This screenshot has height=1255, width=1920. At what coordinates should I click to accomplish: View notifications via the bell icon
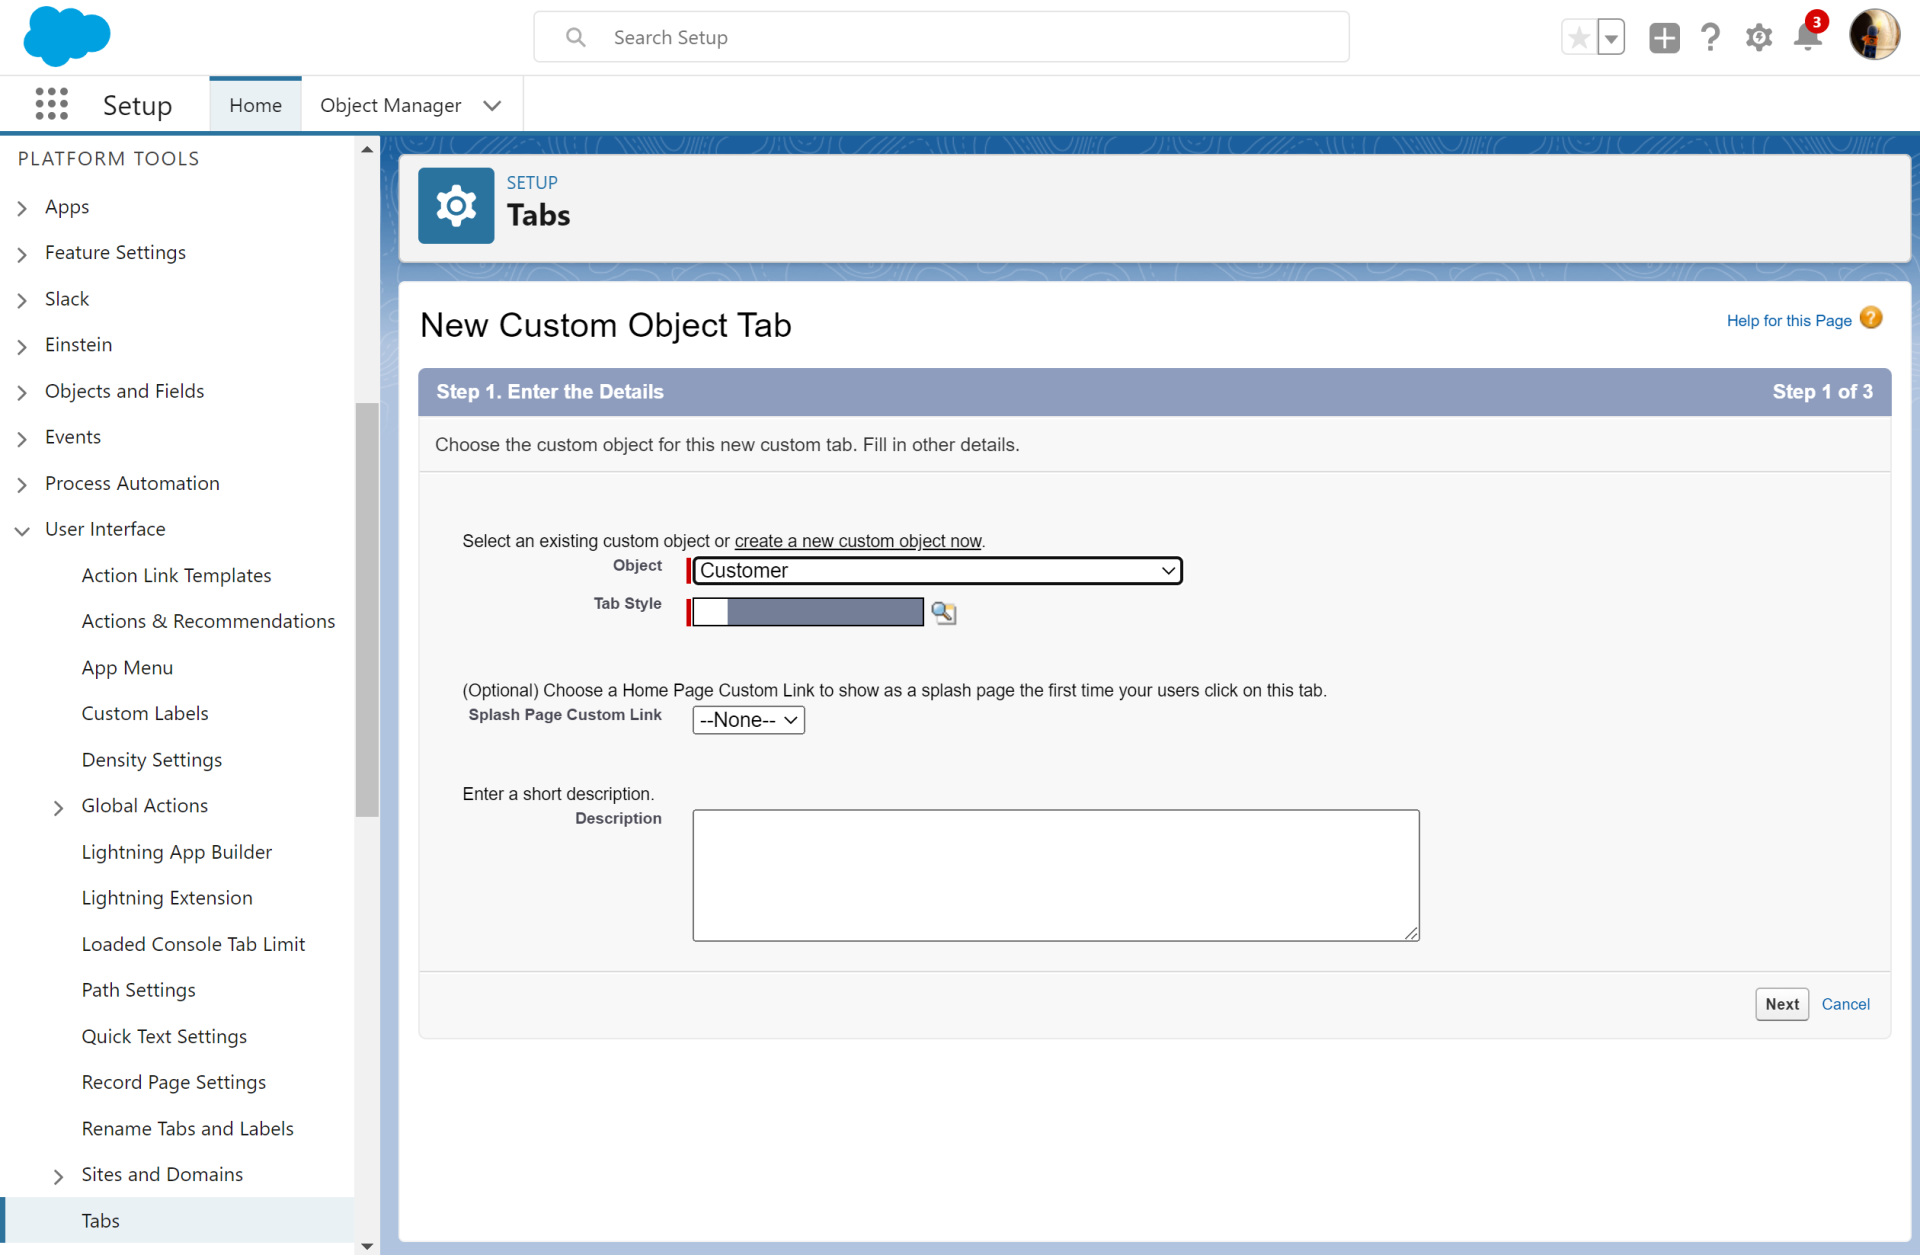point(1808,40)
